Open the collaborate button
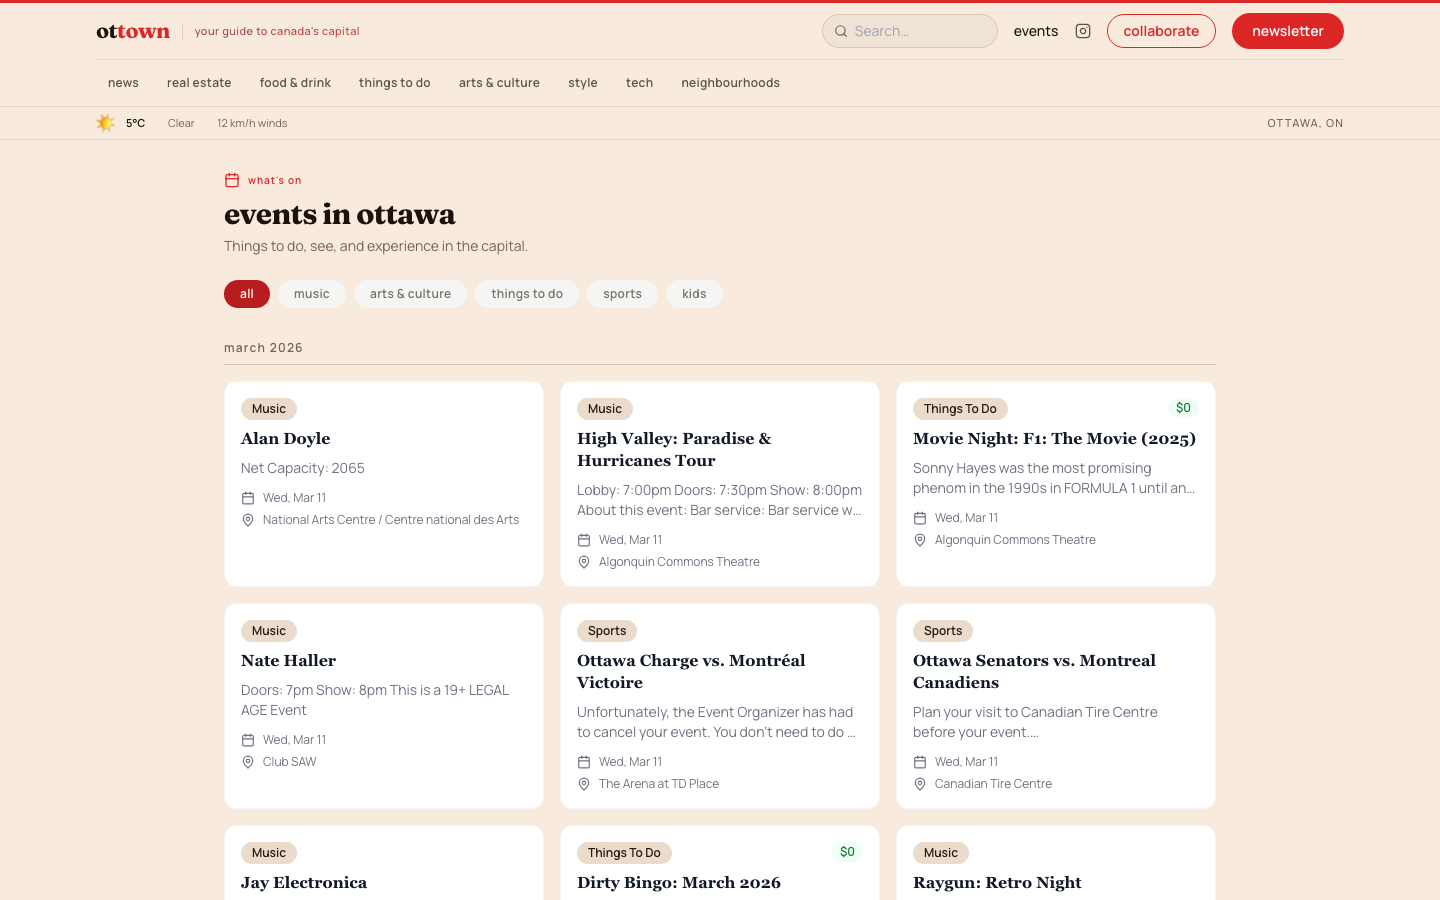This screenshot has width=1440, height=900. click(x=1161, y=31)
